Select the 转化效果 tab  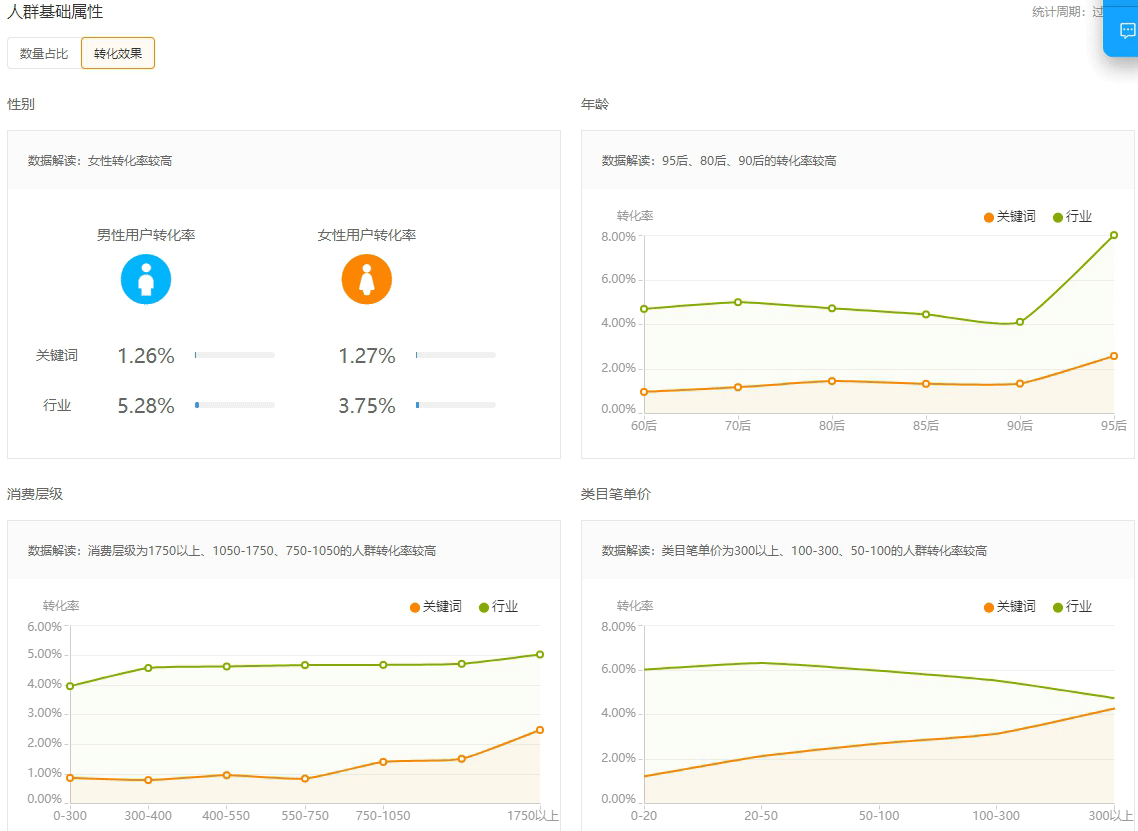[118, 54]
